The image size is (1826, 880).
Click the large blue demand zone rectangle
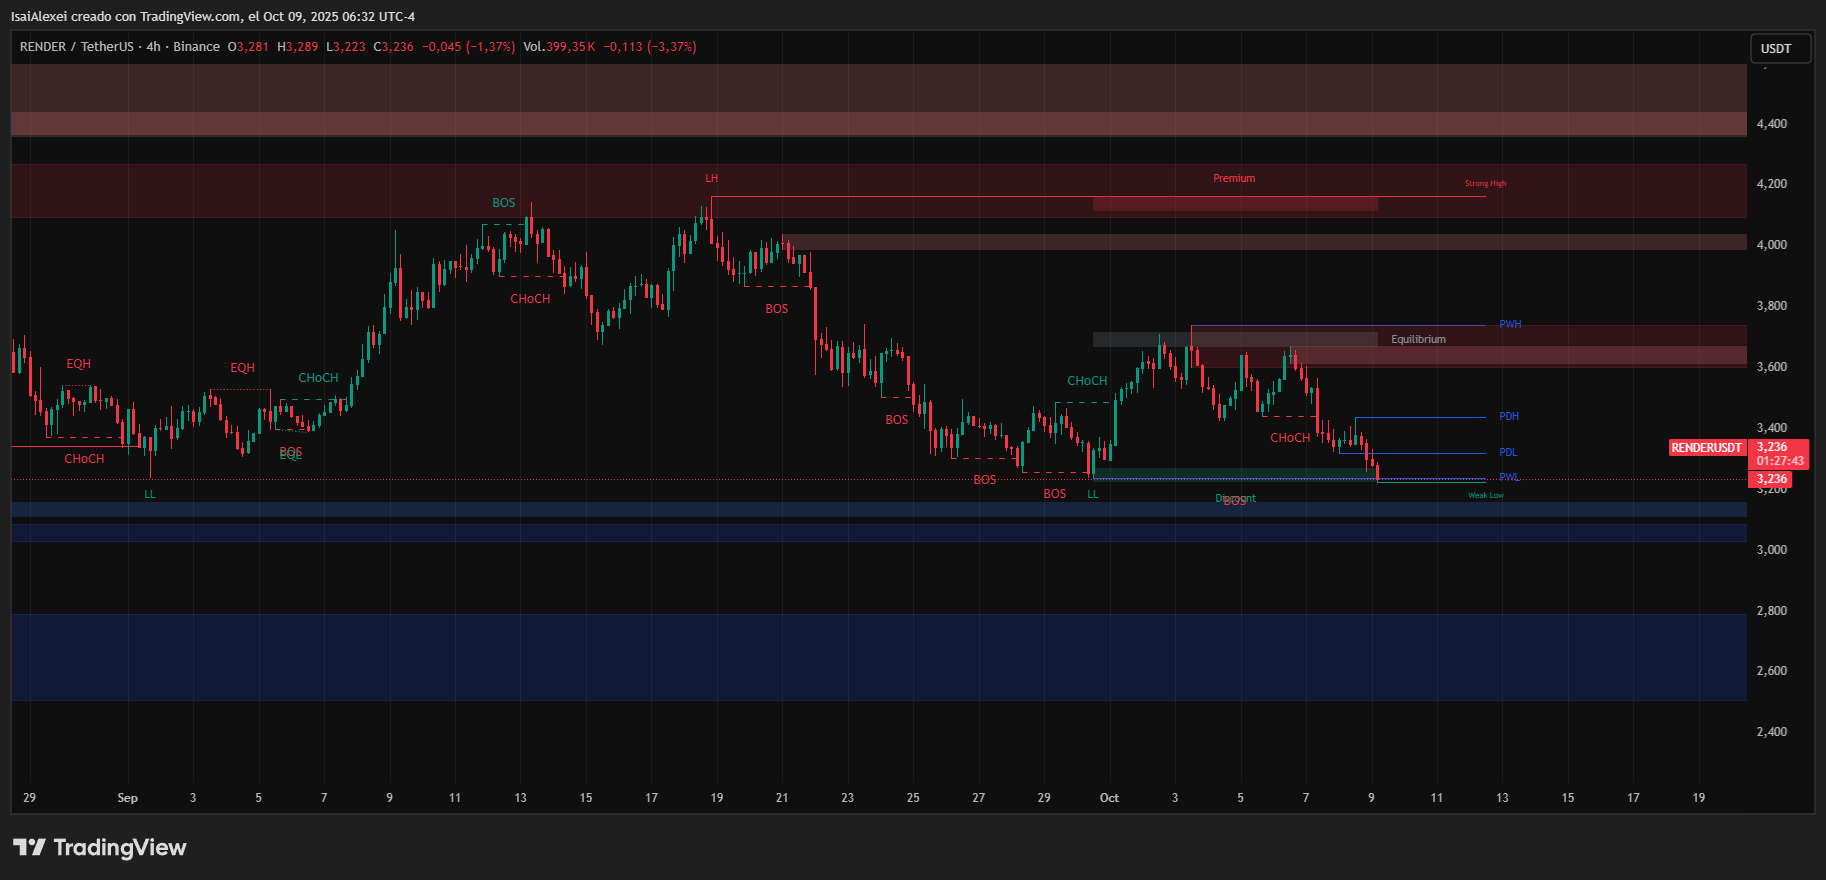click(x=878, y=657)
